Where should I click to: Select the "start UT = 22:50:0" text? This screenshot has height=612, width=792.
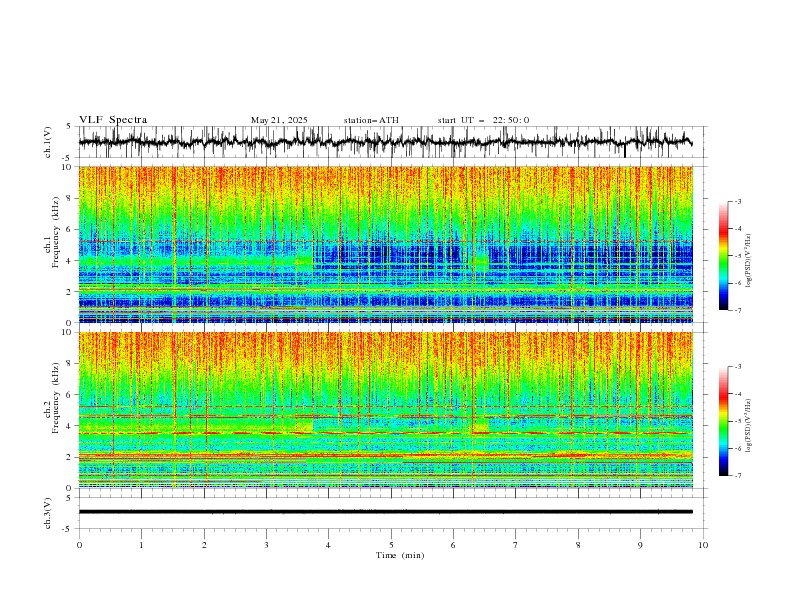[483, 120]
